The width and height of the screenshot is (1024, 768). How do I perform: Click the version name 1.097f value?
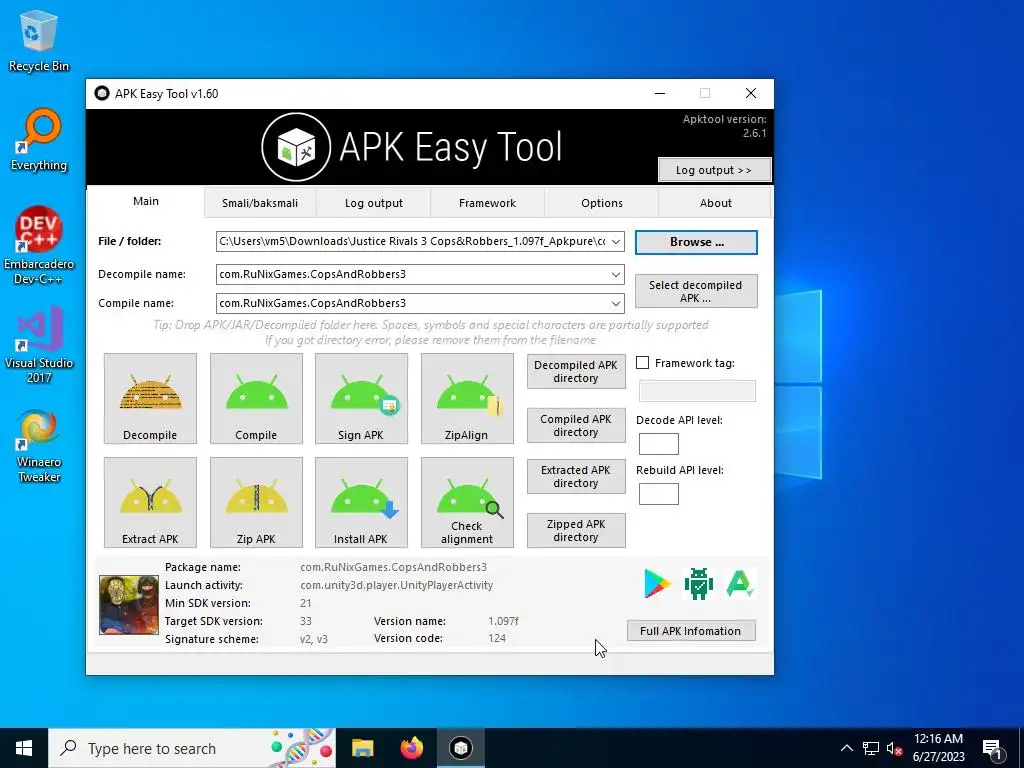504,621
